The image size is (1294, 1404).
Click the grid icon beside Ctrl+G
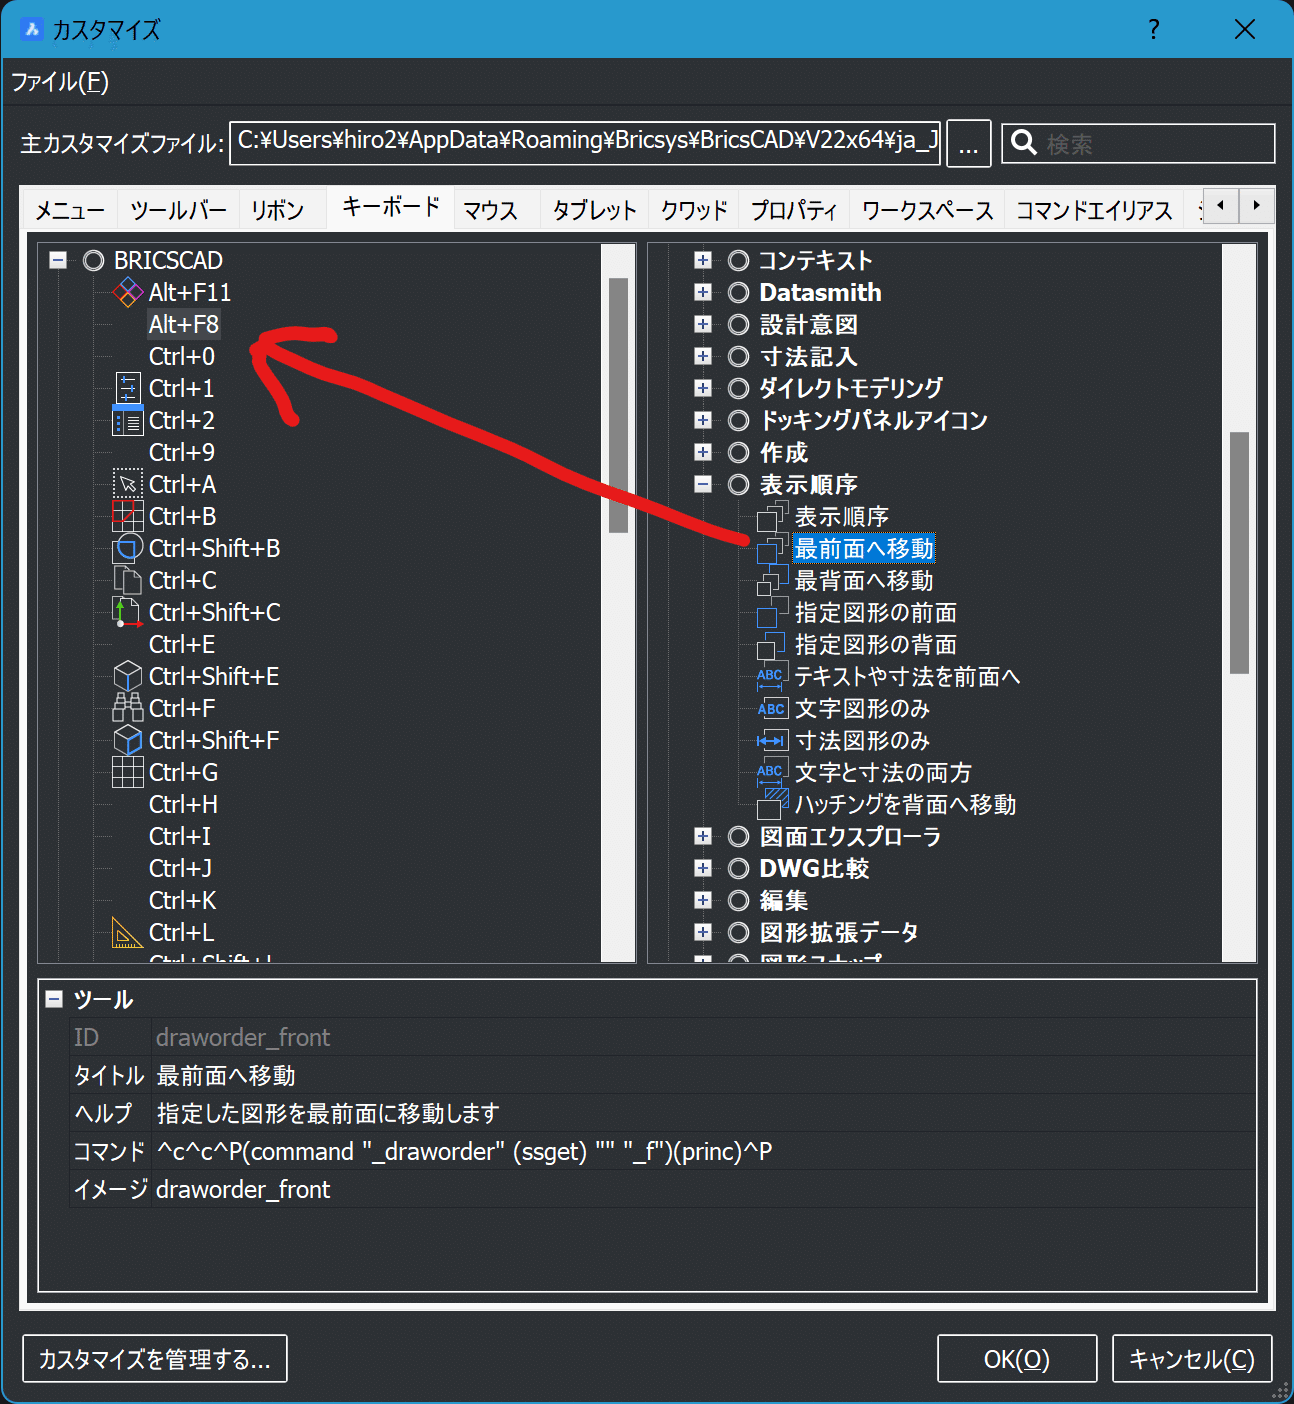click(127, 772)
